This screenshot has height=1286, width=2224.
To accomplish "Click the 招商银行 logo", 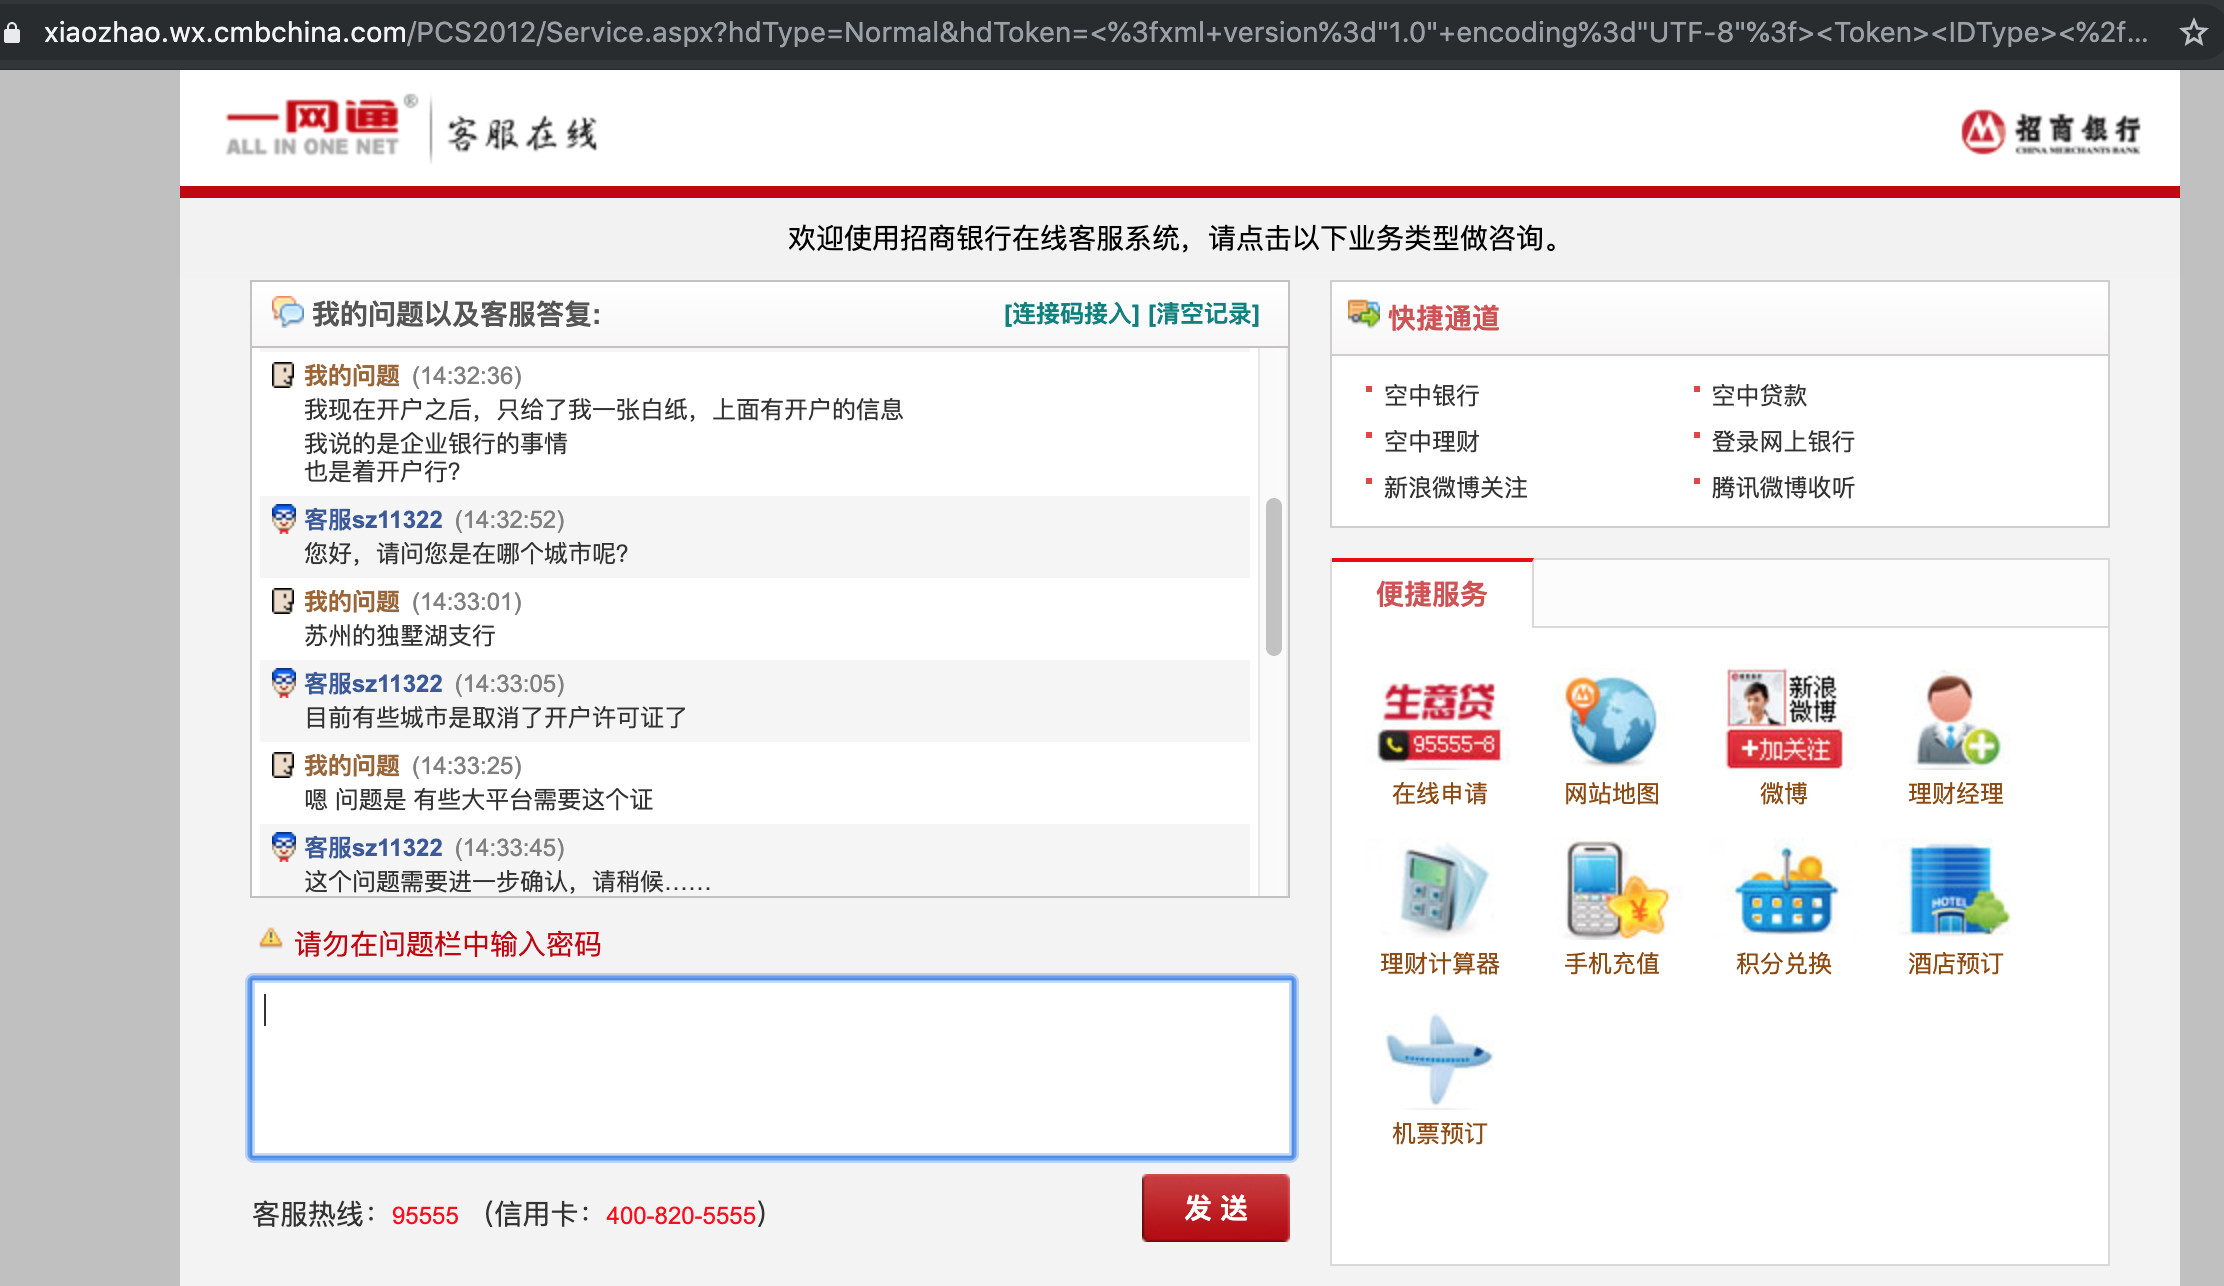I will coord(2050,132).
